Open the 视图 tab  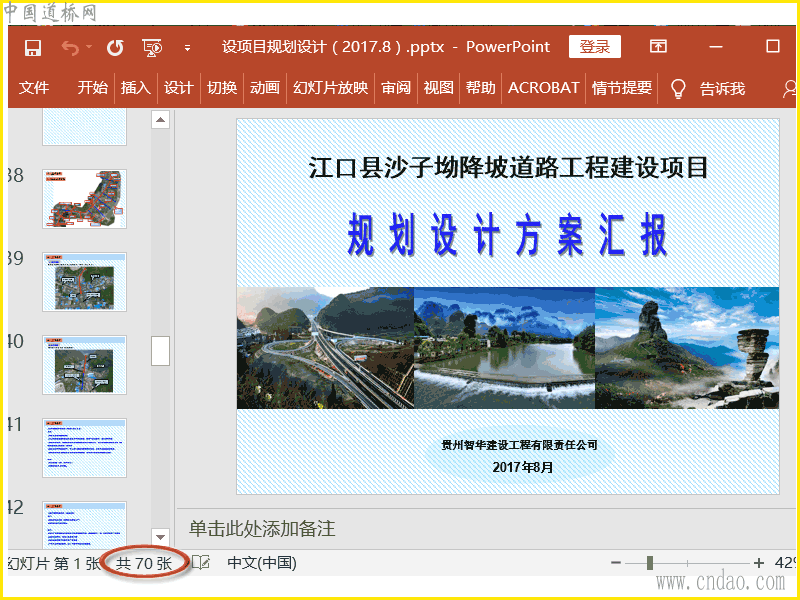click(439, 88)
